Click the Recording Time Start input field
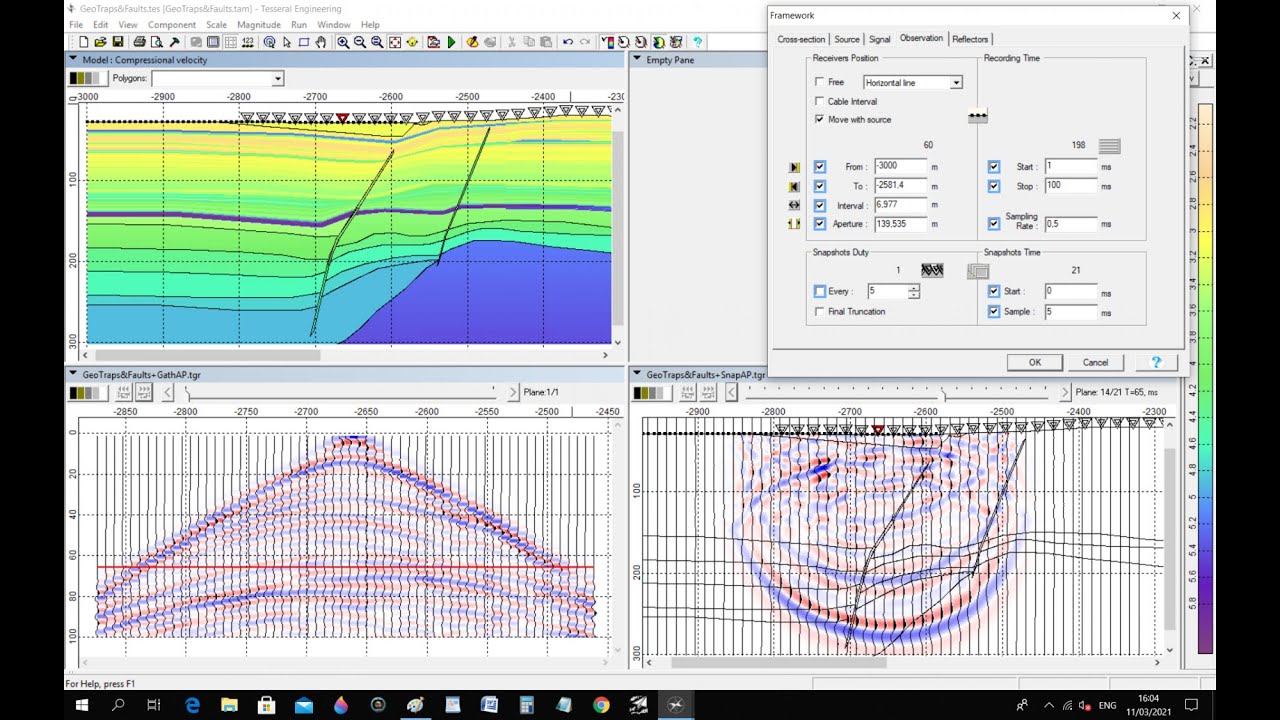The width and height of the screenshot is (1280, 720). click(x=1070, y=167)
